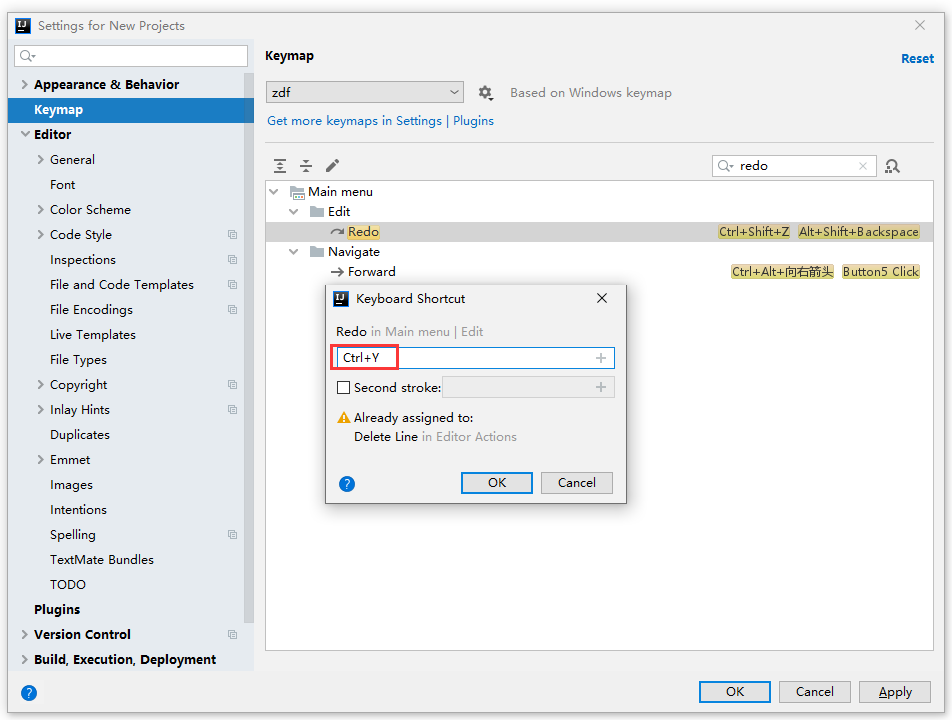Click the pencil edit shortcut icon
952x720 pixels.
pos(333,166)
